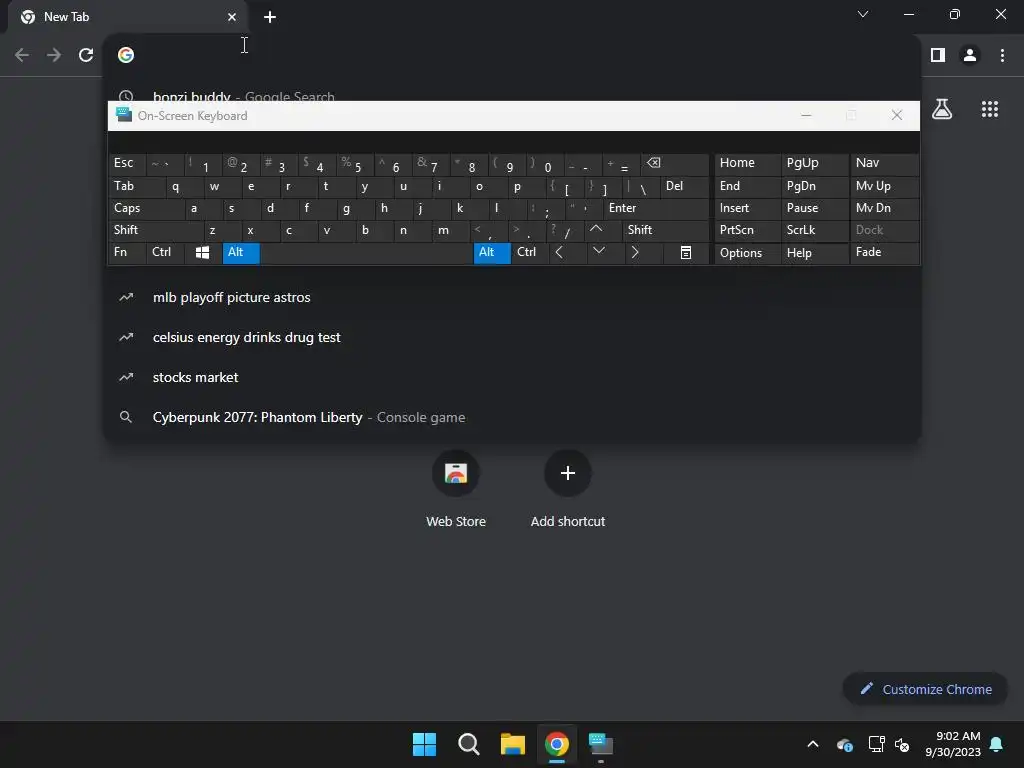The height and width of the screenshot is (768, 1024).
Task: Open notification bell in taskbar
Action: coord(997,744)
